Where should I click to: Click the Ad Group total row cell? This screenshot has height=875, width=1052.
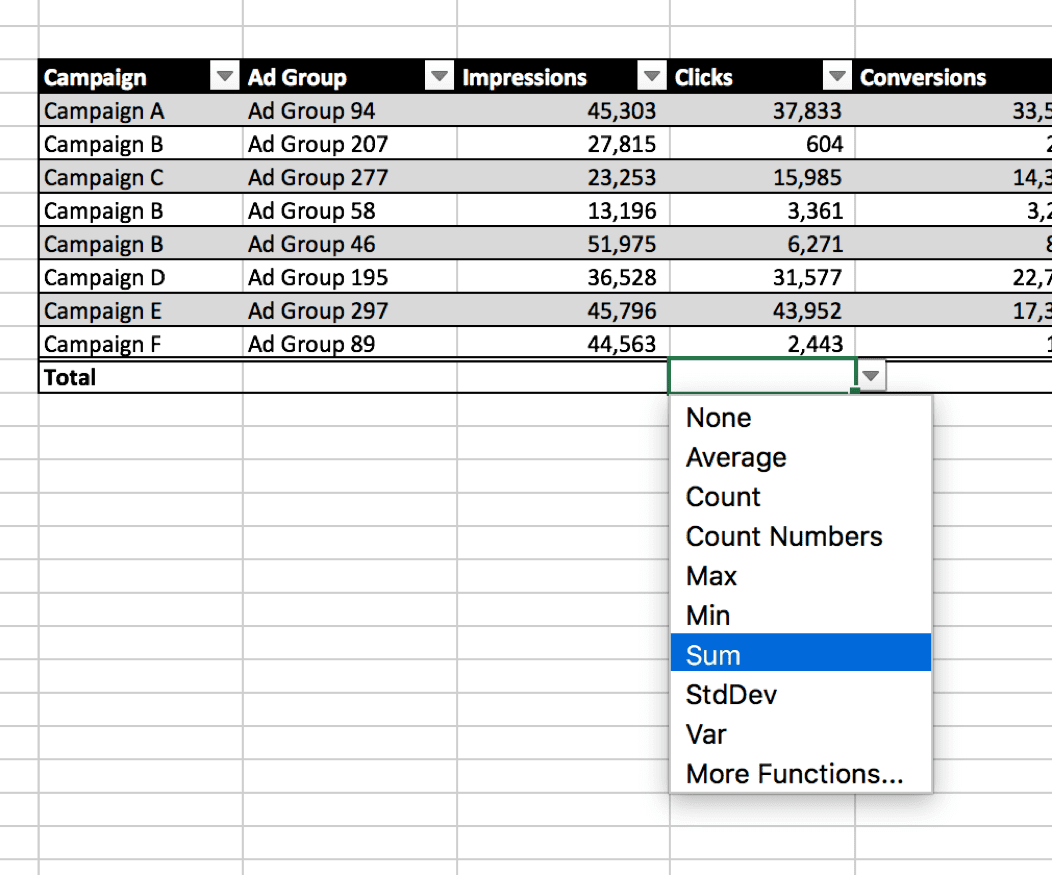click(350, 377)
